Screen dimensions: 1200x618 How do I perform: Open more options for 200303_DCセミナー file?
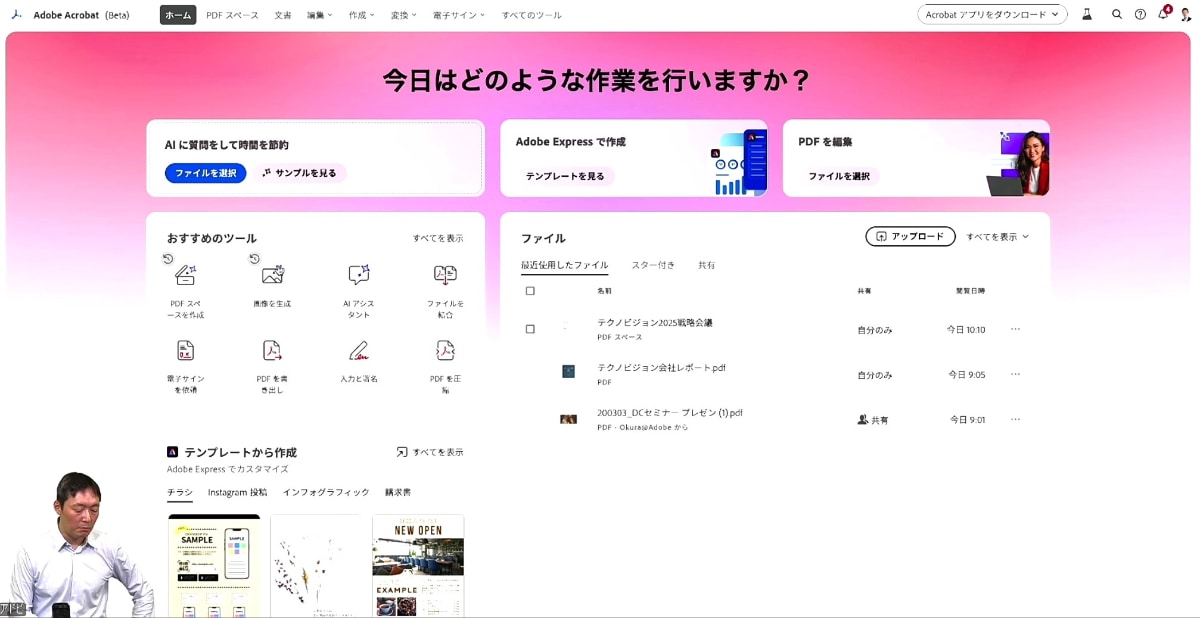[x=1015, y=419]
